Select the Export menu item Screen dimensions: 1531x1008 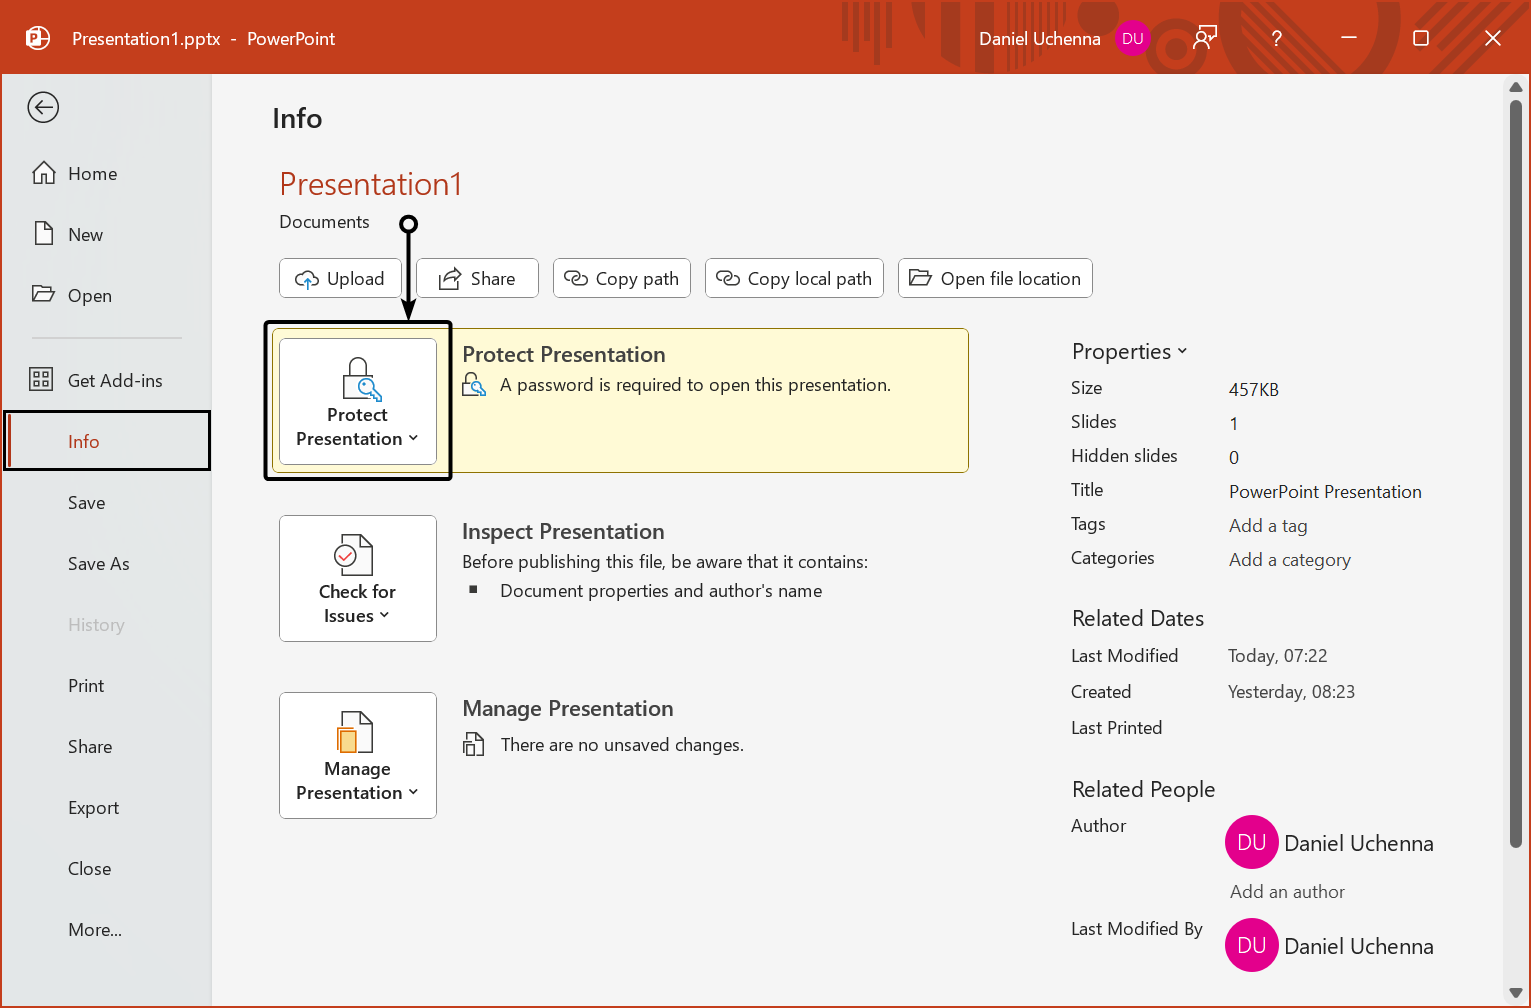(93, 807)
